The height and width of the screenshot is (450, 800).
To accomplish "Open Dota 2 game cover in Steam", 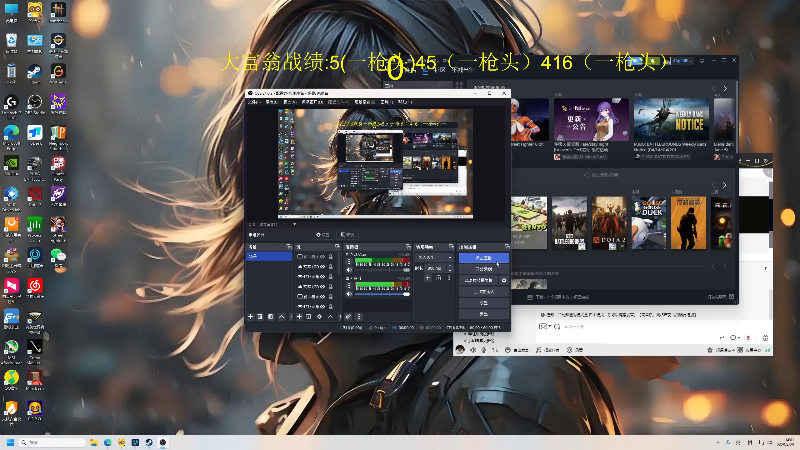I will click(609, 223).
